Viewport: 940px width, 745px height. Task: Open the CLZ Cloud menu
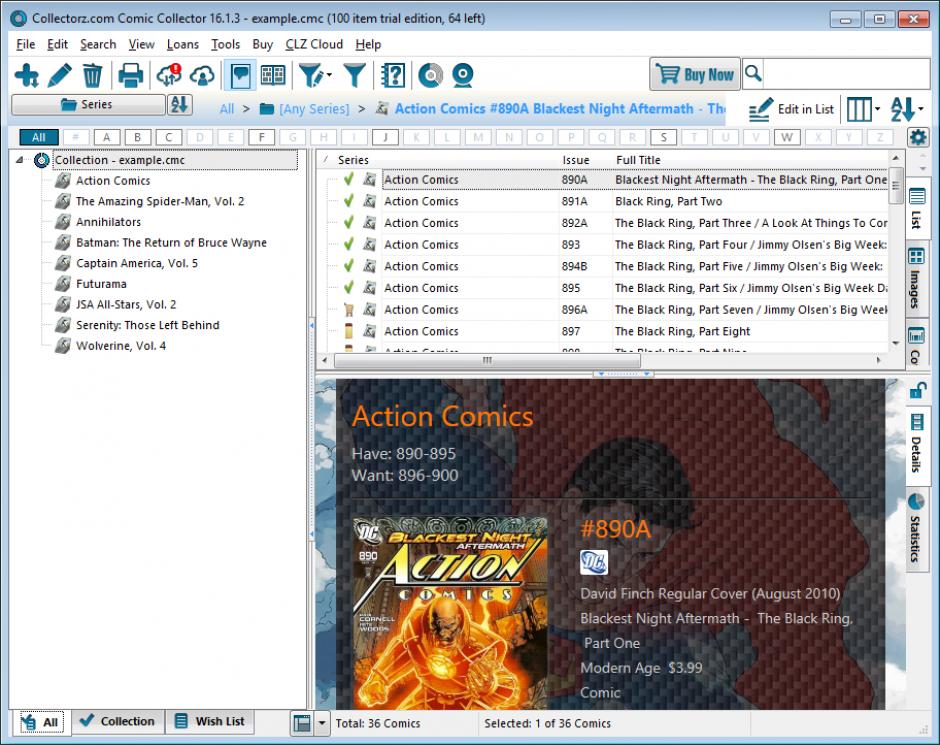click(x=314, y=44)
